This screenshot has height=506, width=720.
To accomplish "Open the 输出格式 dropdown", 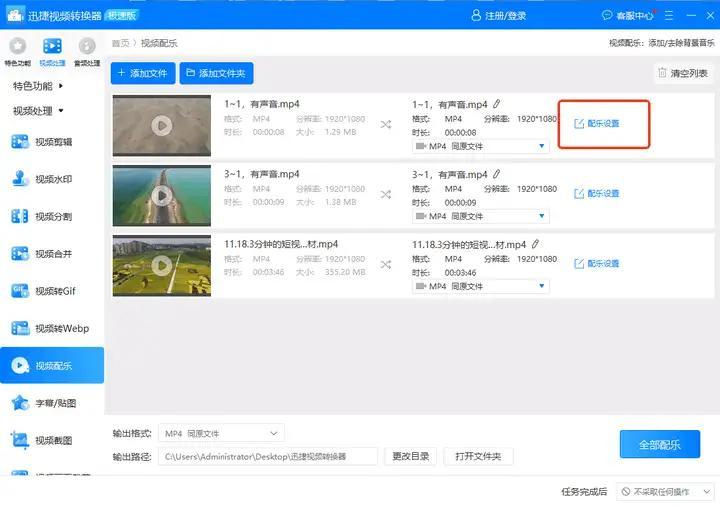I will tap(222, 433).
